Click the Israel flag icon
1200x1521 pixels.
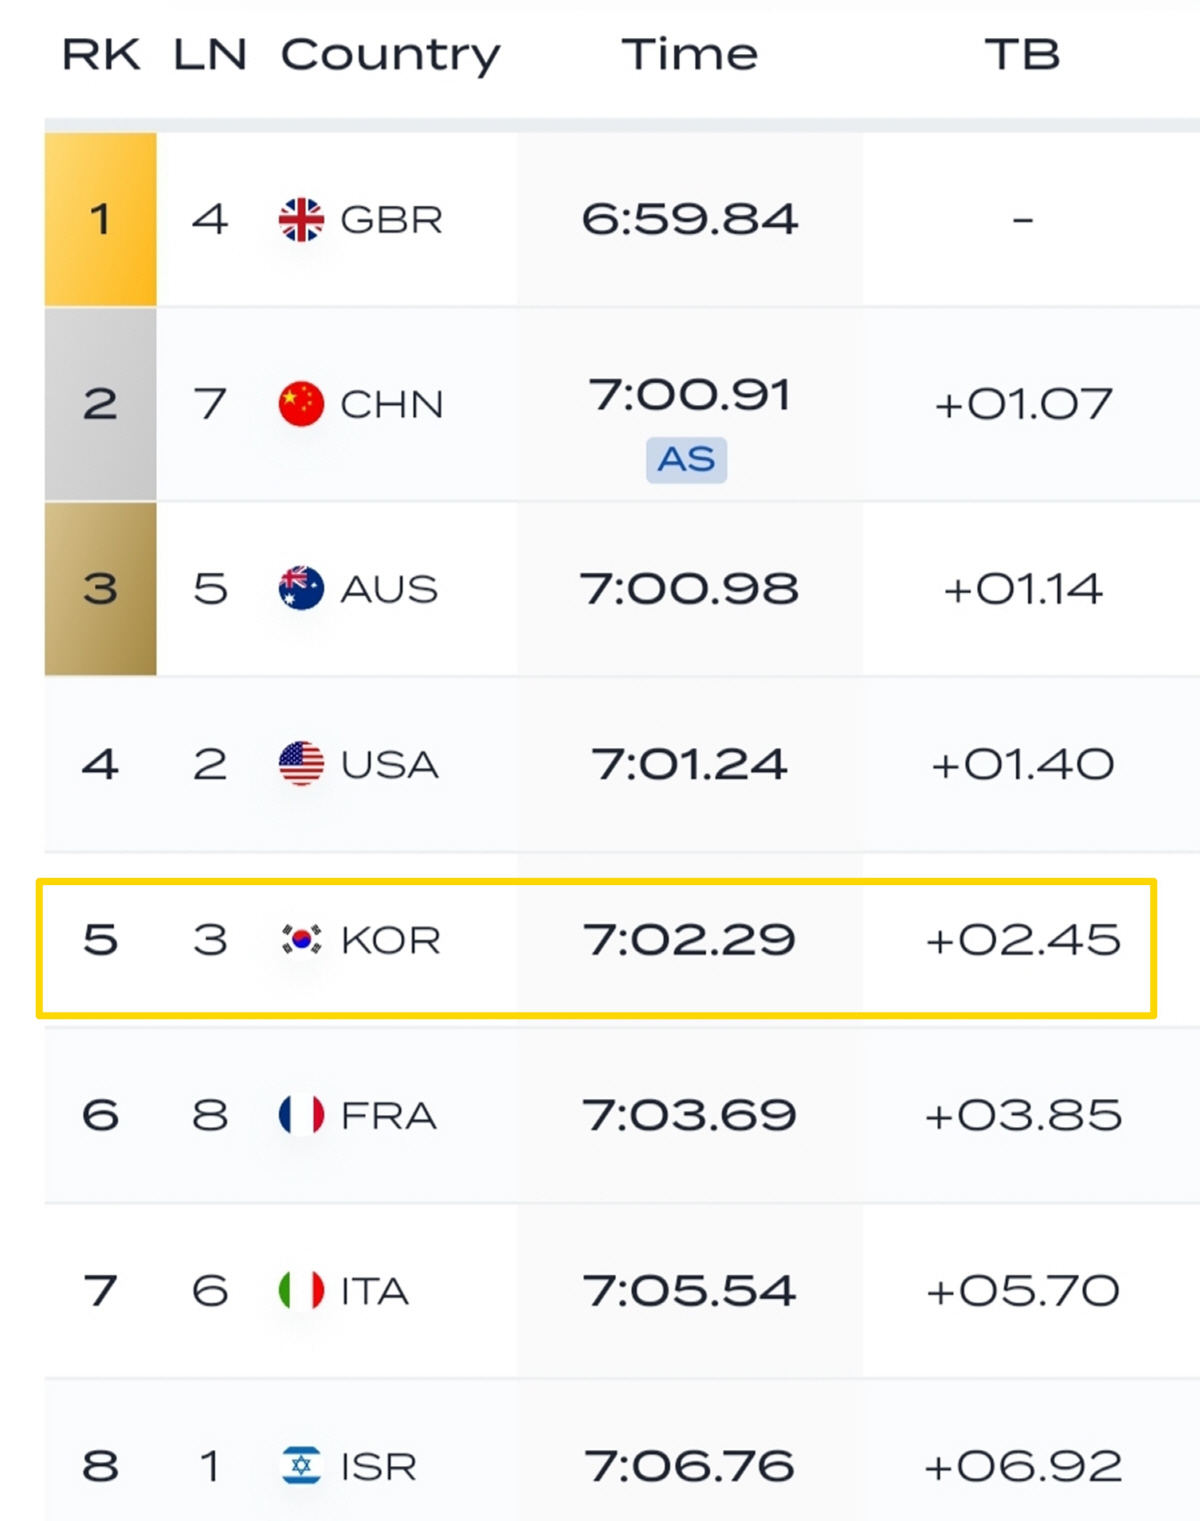click(x=301, y=1466)
